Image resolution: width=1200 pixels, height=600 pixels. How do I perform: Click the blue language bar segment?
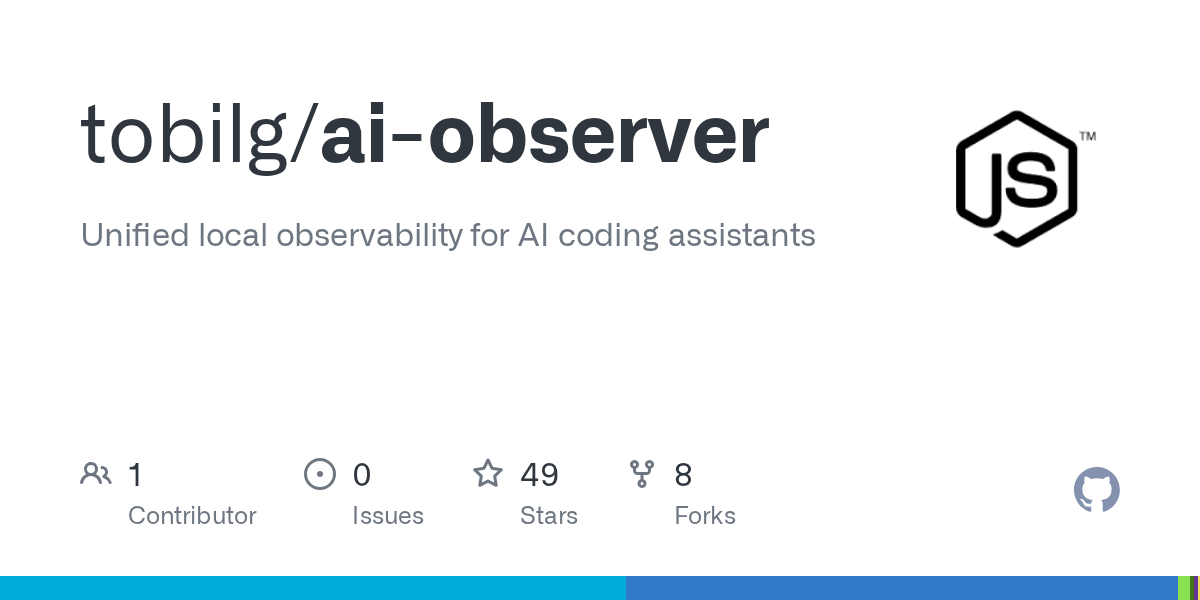tap(900, 588)
